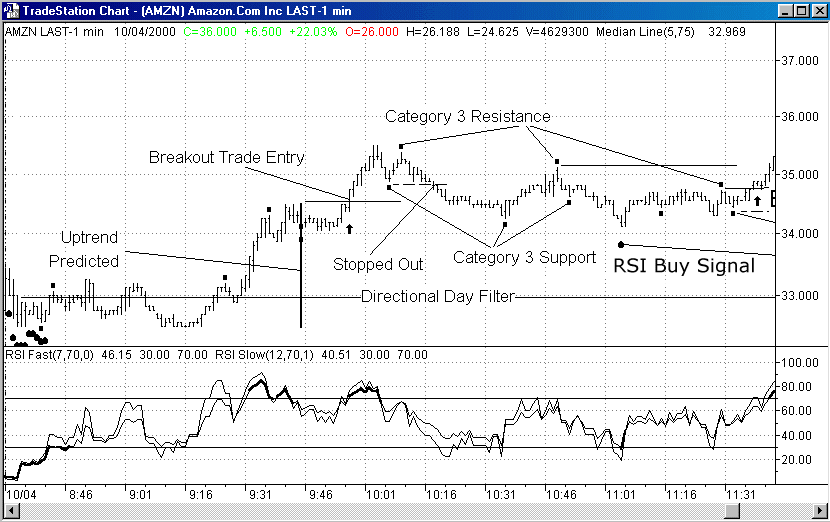Click the buy arrow below breakout entry
The image size is (830, 522).
[349, 229]
